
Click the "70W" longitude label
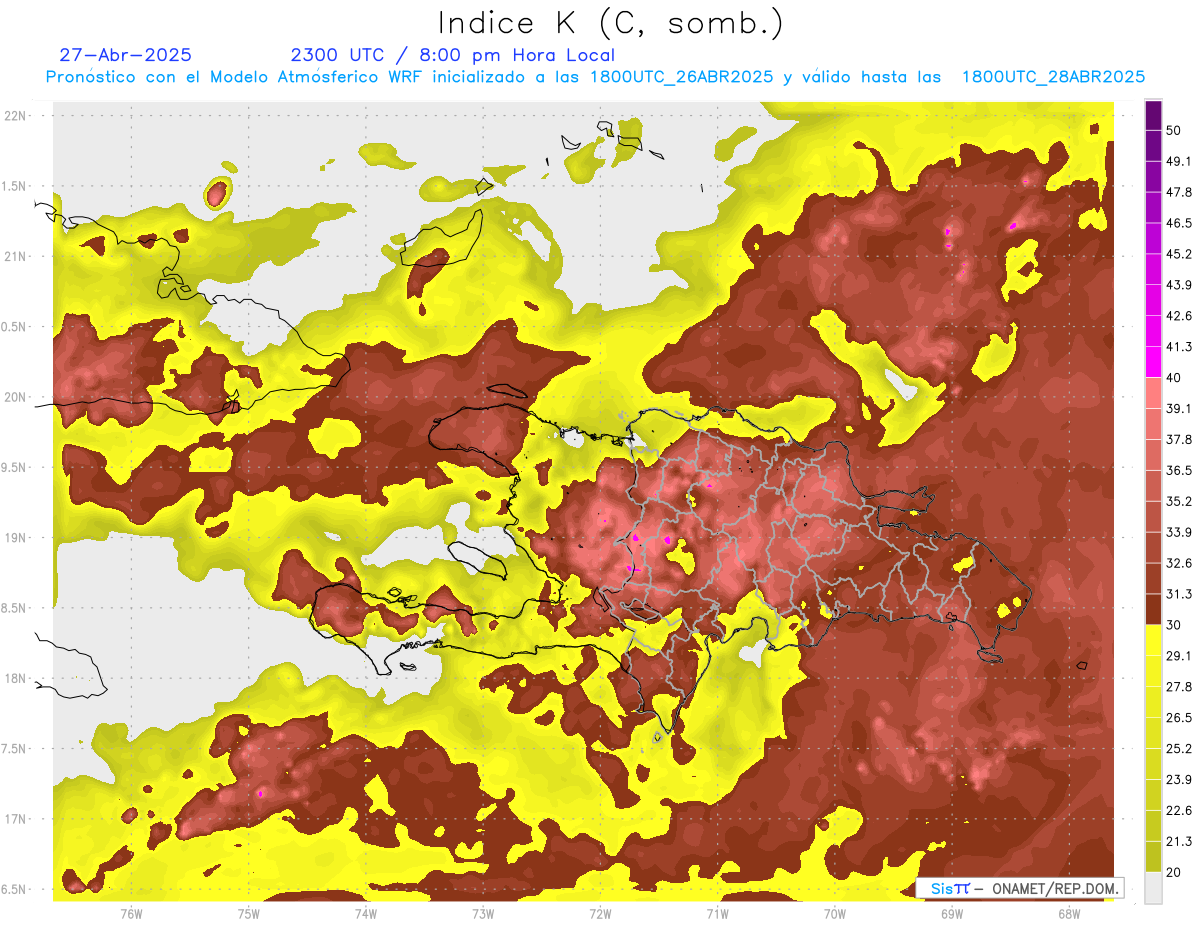click(835, 913)
